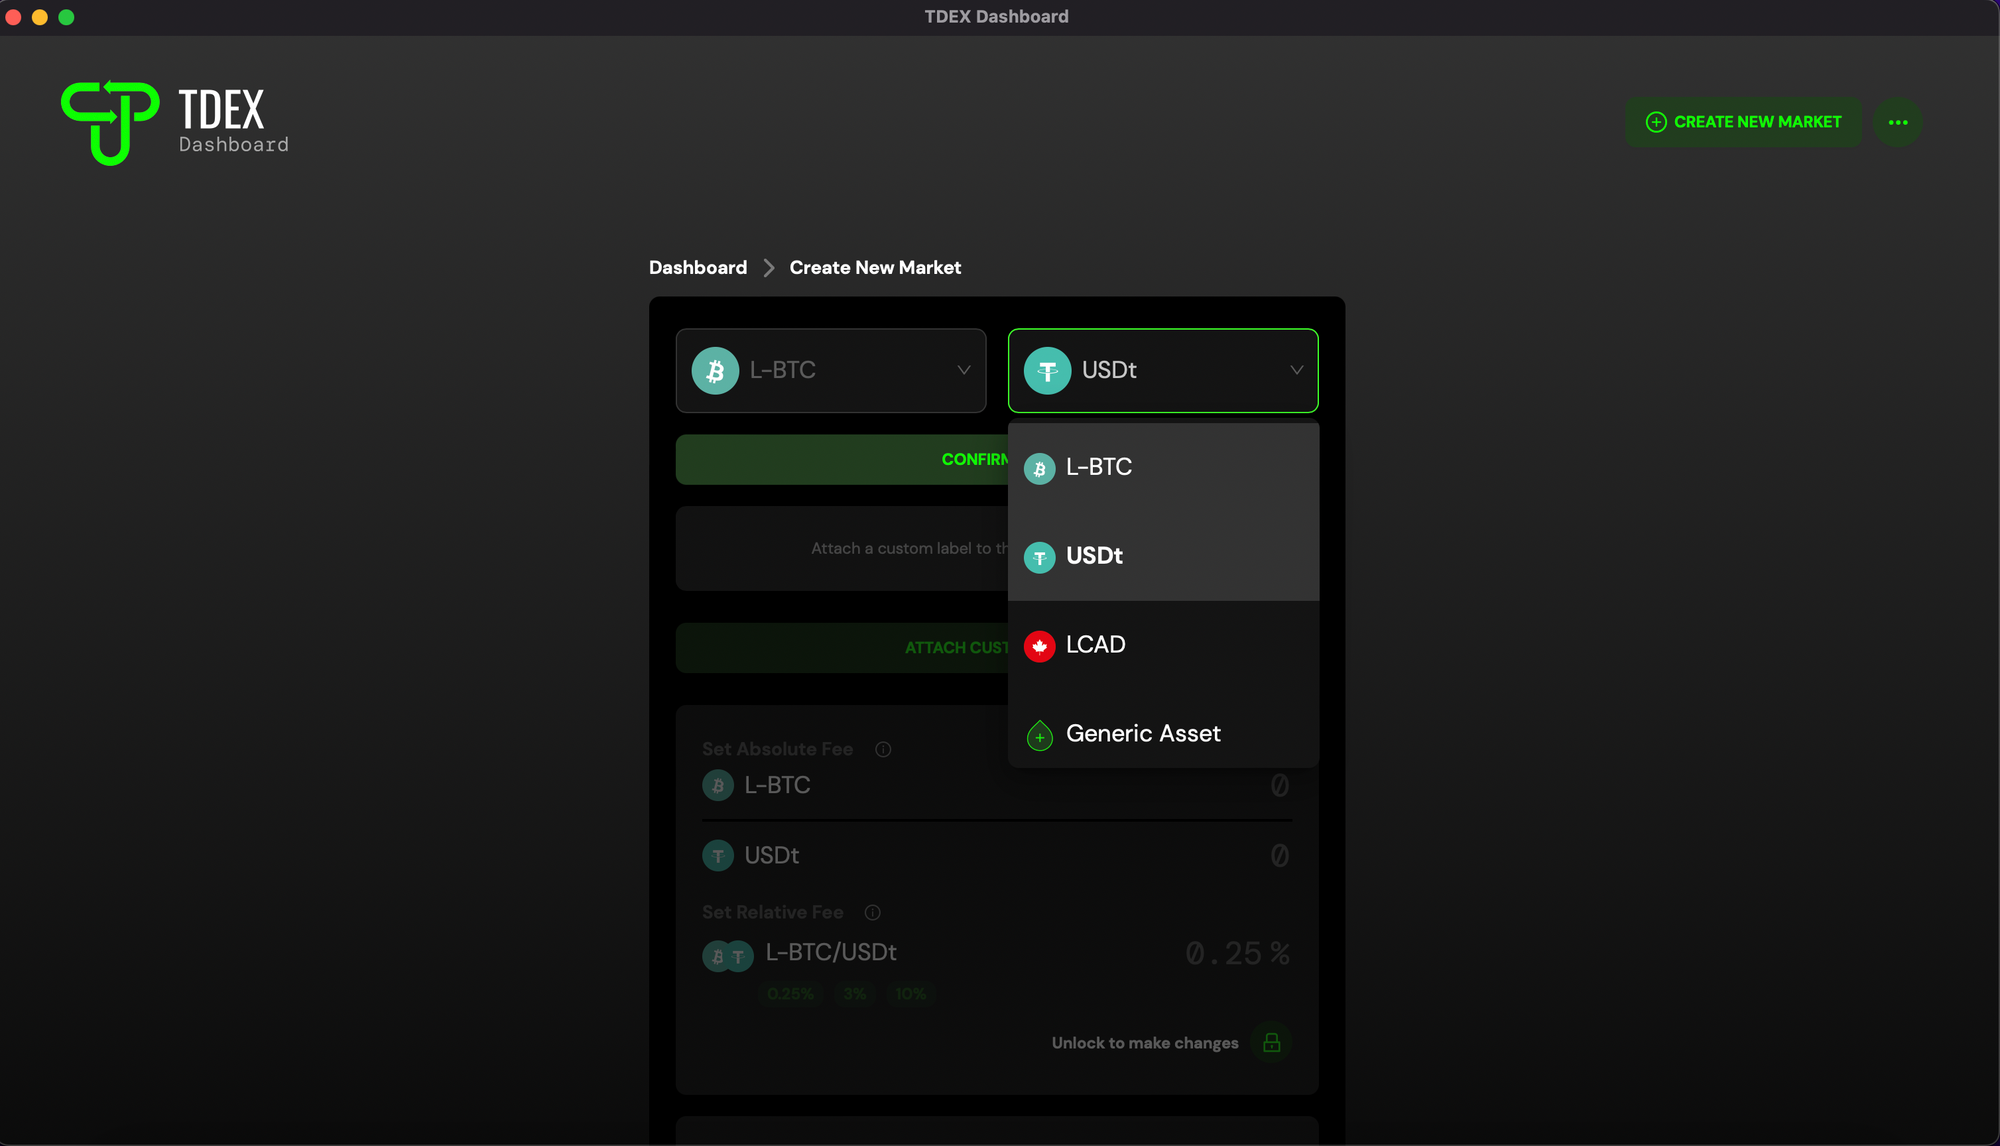
Task: Click the 0.25% relative fee percentage display
Action: (1236, 952)
